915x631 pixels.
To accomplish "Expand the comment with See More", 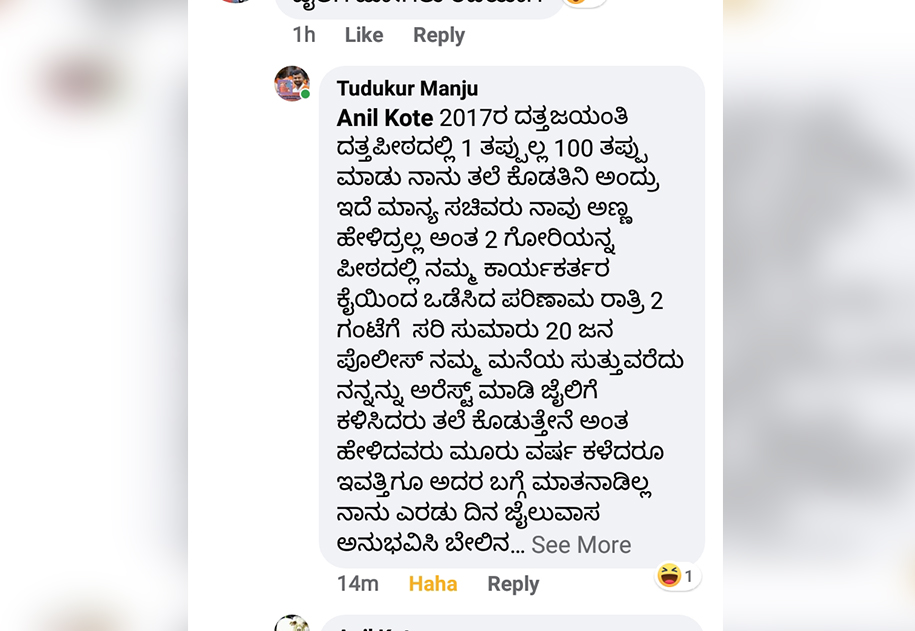I will pyautogui.click(x=581, y=545).
